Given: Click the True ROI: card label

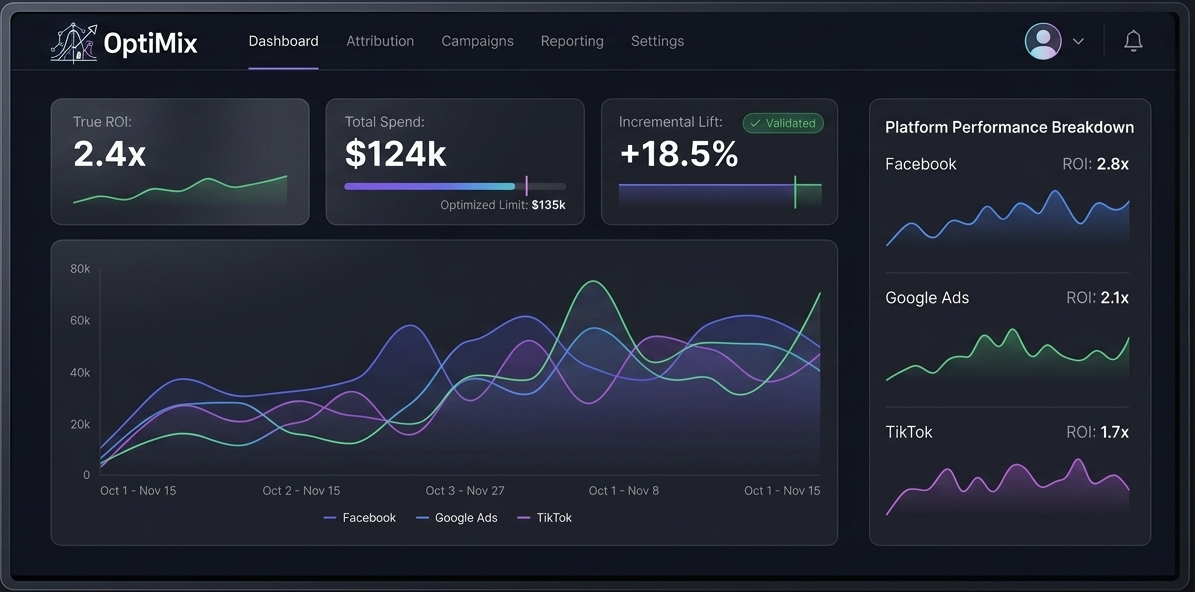Looking at the screenshot, I should 103,121.
